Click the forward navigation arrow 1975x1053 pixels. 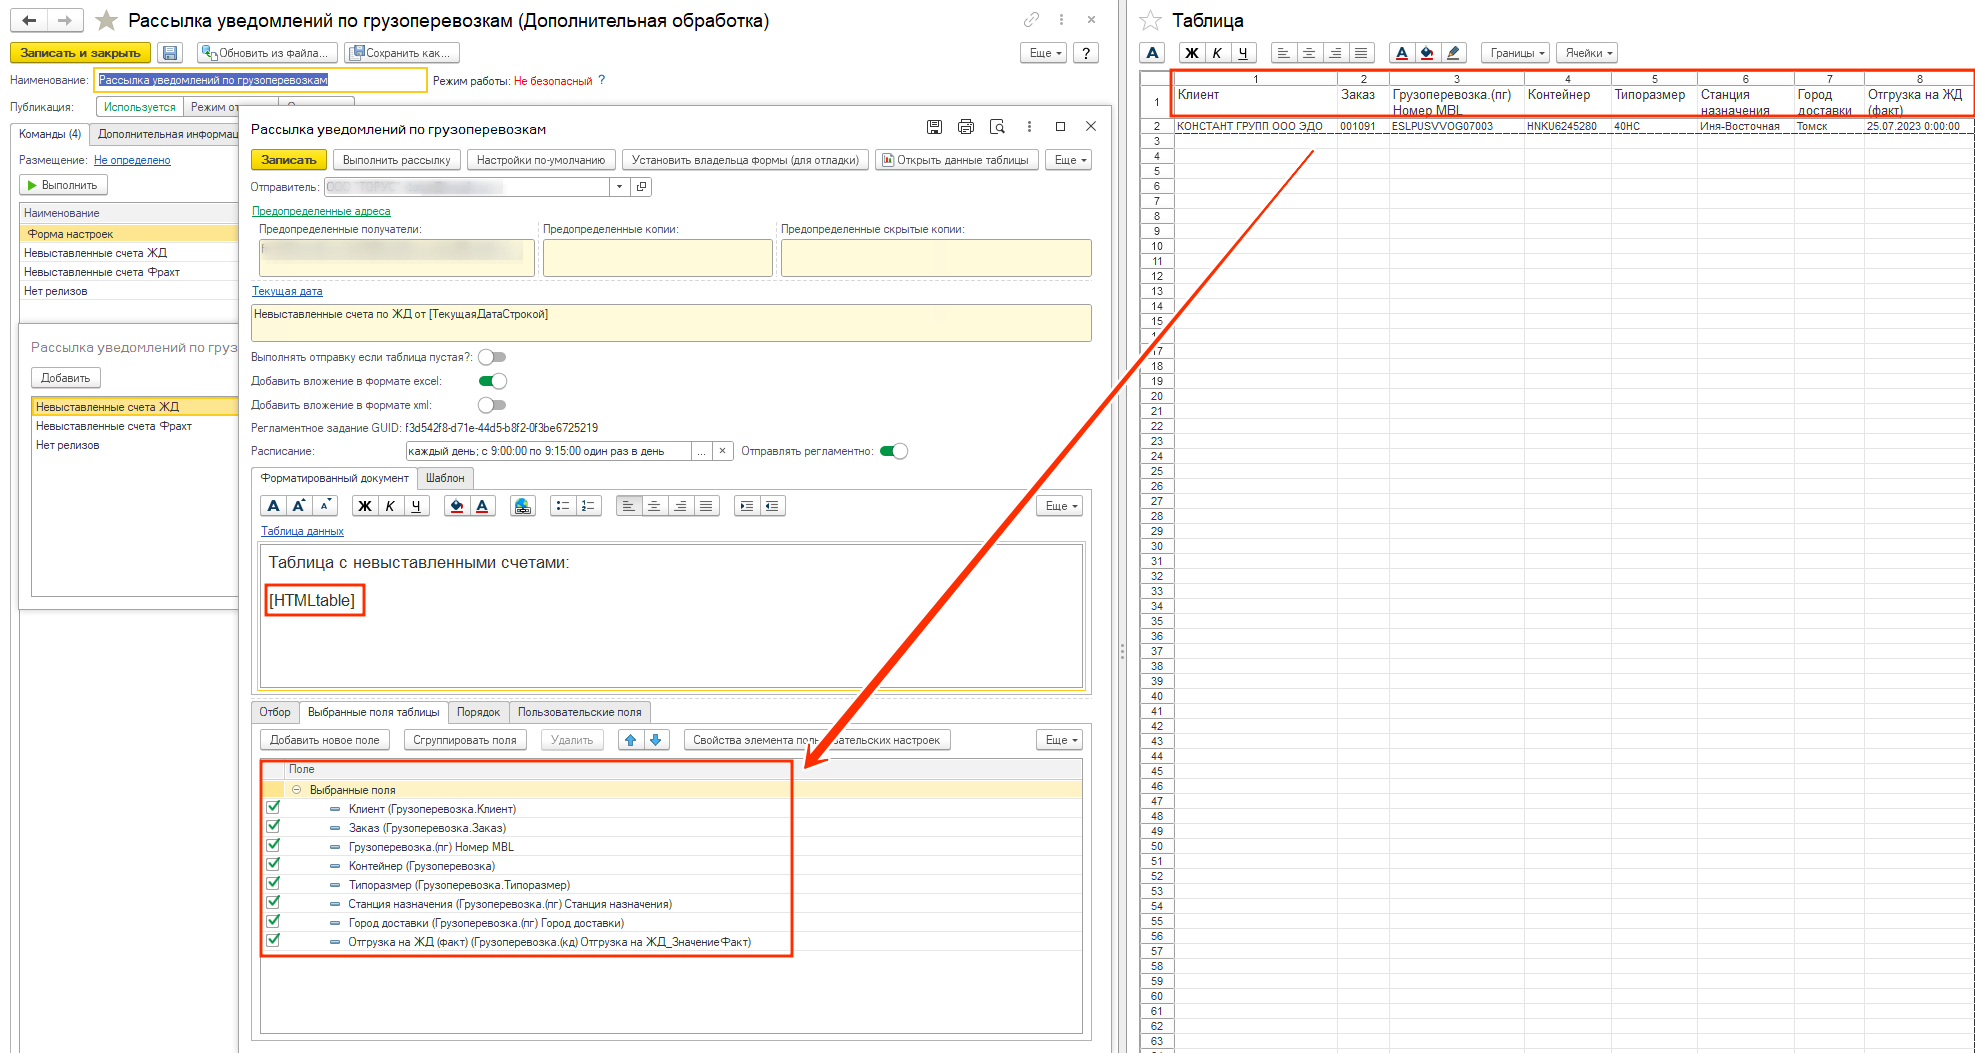point(64,20)
